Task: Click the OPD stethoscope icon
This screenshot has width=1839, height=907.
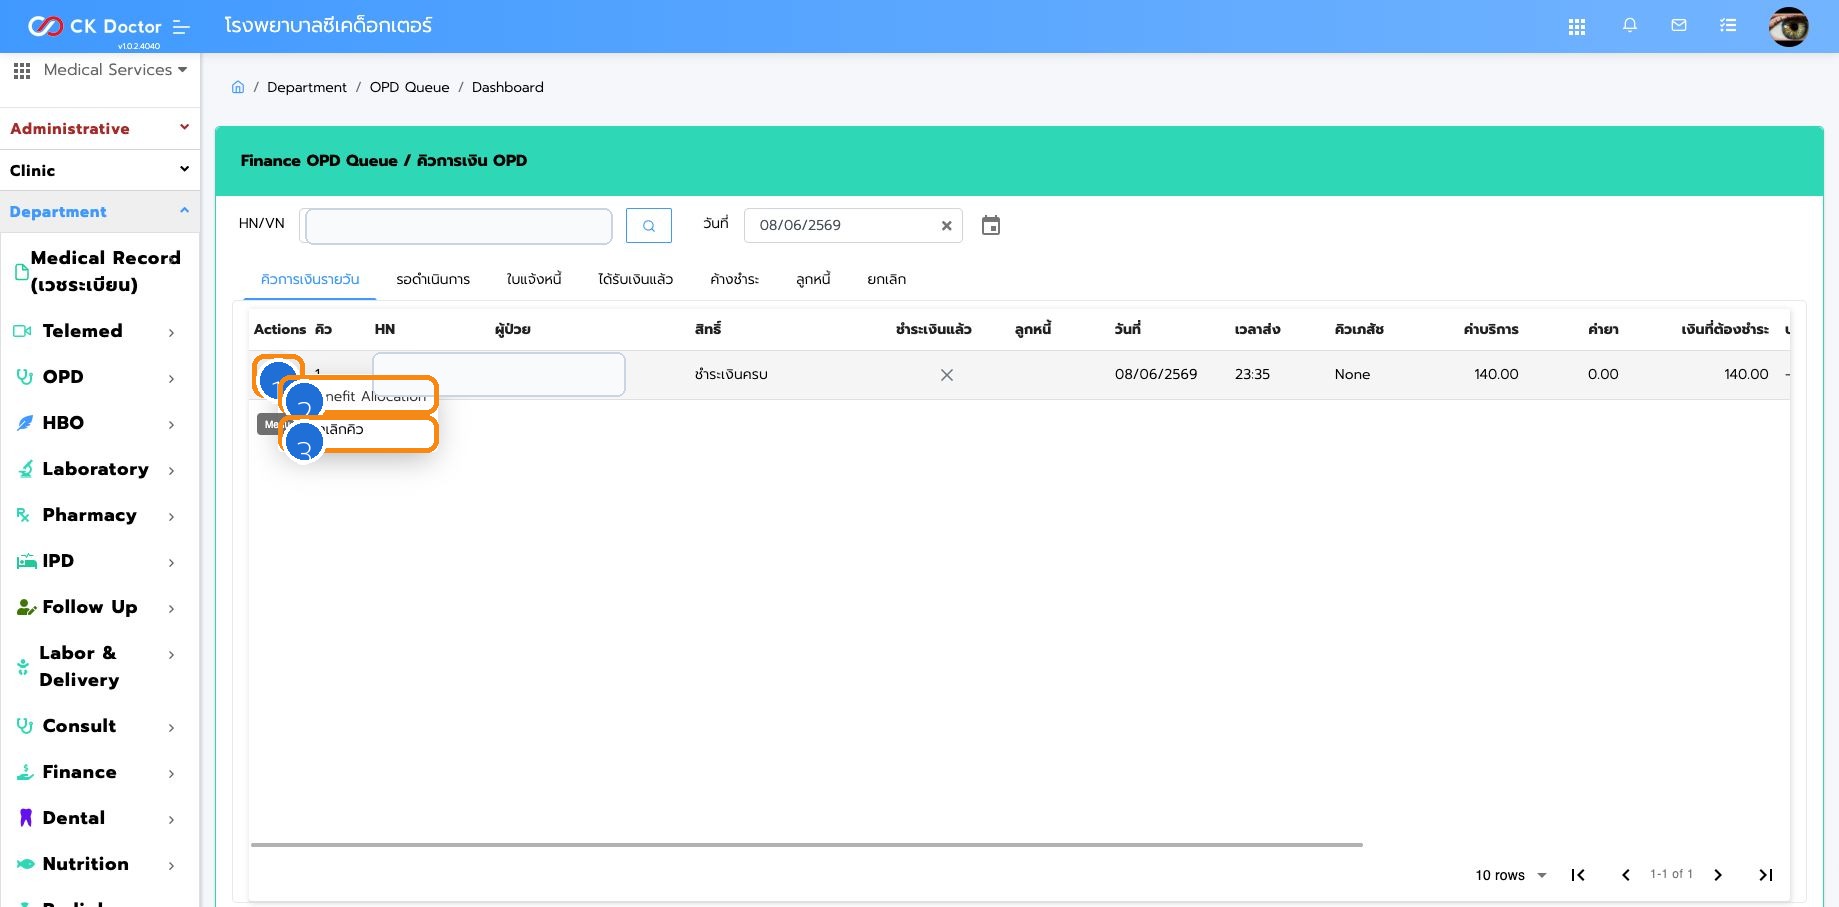Action: 25,377
